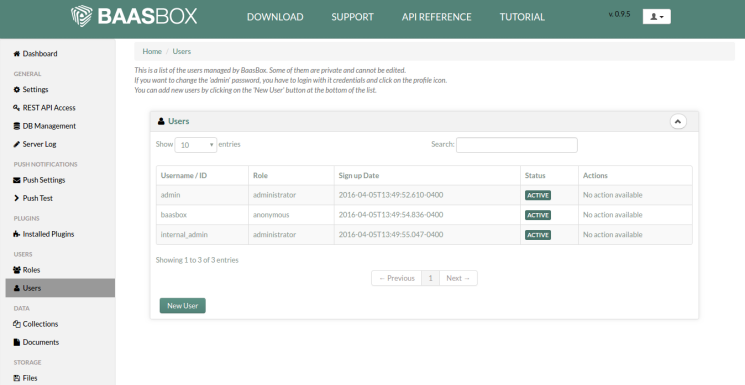This screenshot has height=385, width=745.
Task: Open Installed Plugins page
Action: pos(48,234)
